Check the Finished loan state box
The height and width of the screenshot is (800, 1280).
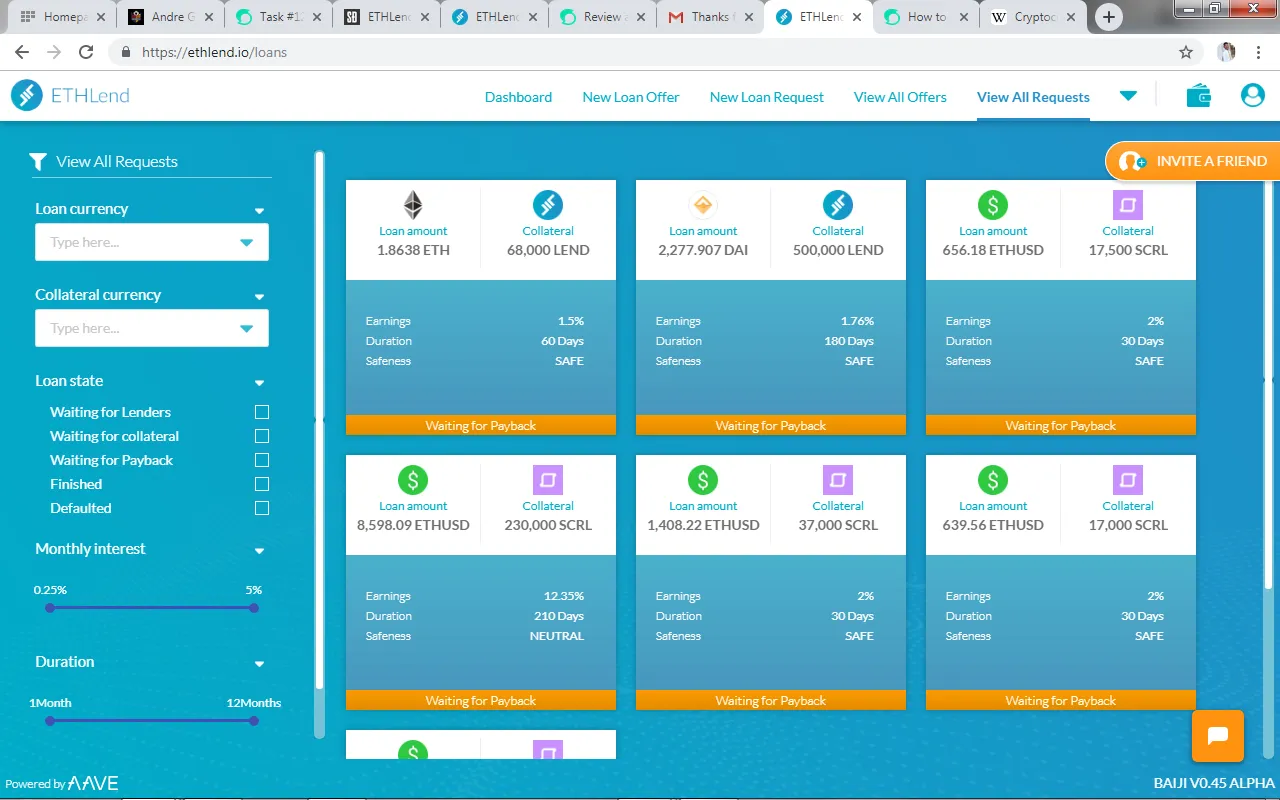click(x=262, y=484)
